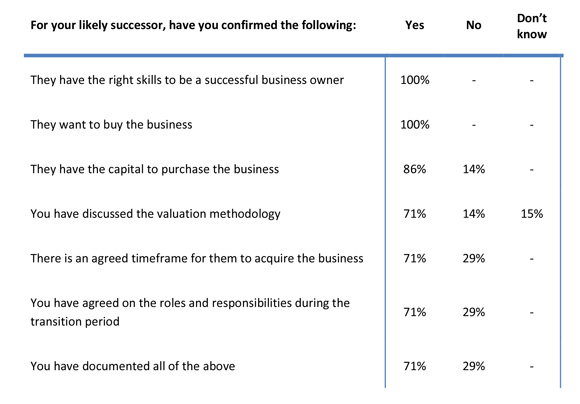Image resolution: width=580 pixels, height=404 pixels.
Task: Click 29% No for roles and responsibilities
Action: (x=474, y=312)
